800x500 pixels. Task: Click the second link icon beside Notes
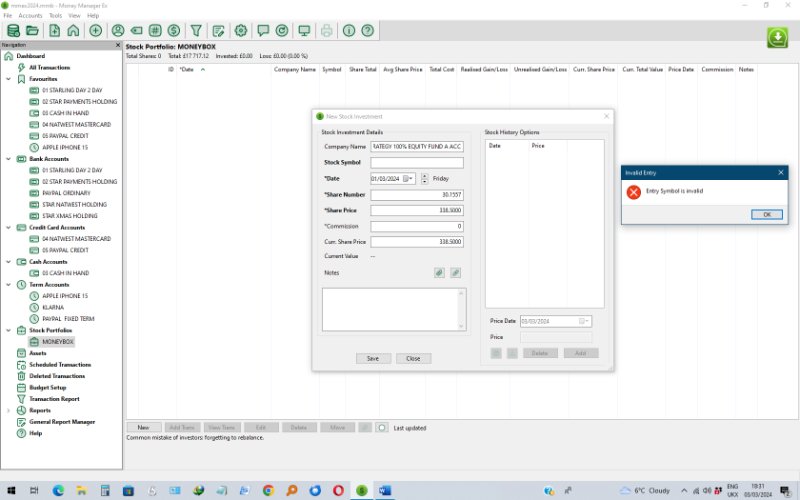pyautogui.click(x=456, y=272)
